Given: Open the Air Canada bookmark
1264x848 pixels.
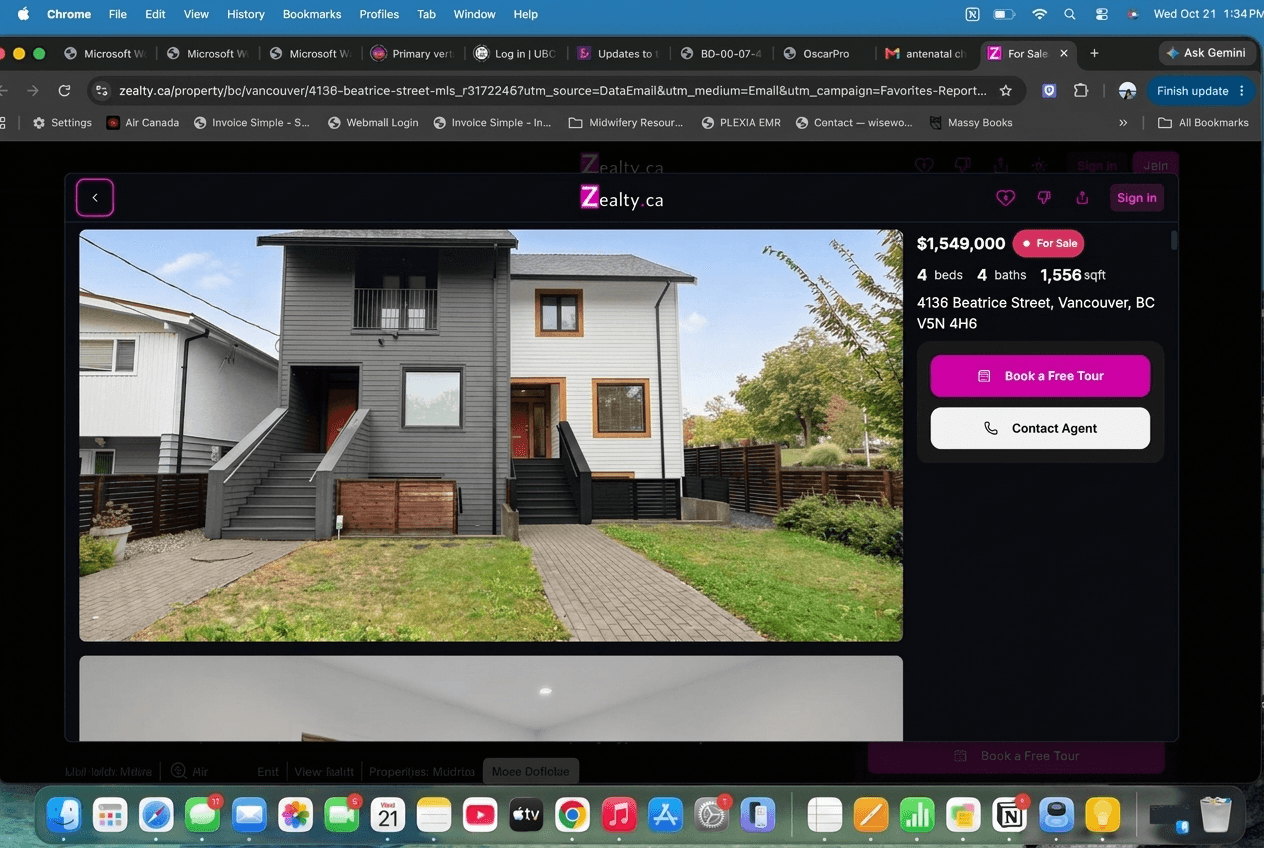Looking at the screenshot, I should 143,123.
